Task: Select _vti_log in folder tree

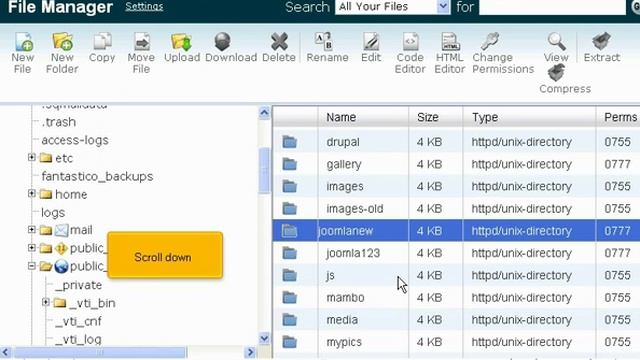Action: [x=78, y=339]
